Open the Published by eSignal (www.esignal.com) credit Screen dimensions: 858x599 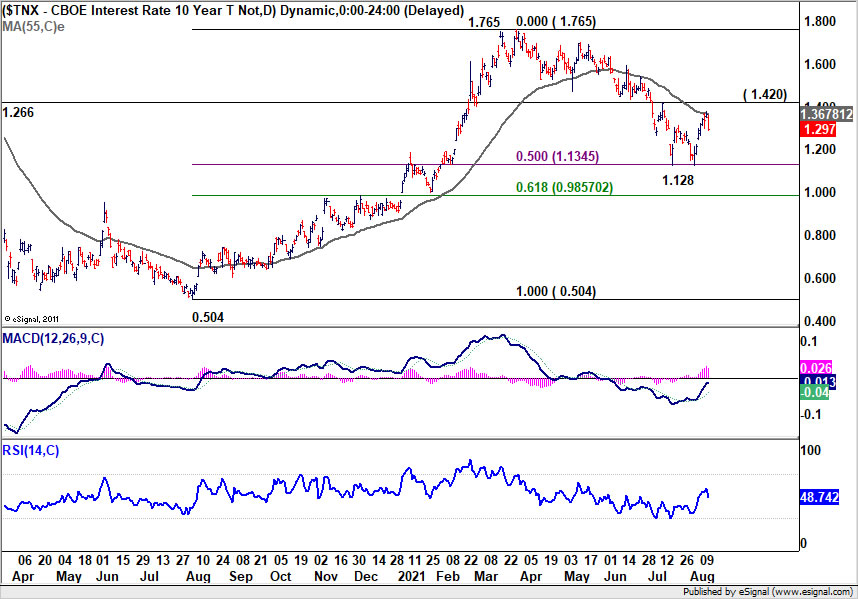coord(768,592)
